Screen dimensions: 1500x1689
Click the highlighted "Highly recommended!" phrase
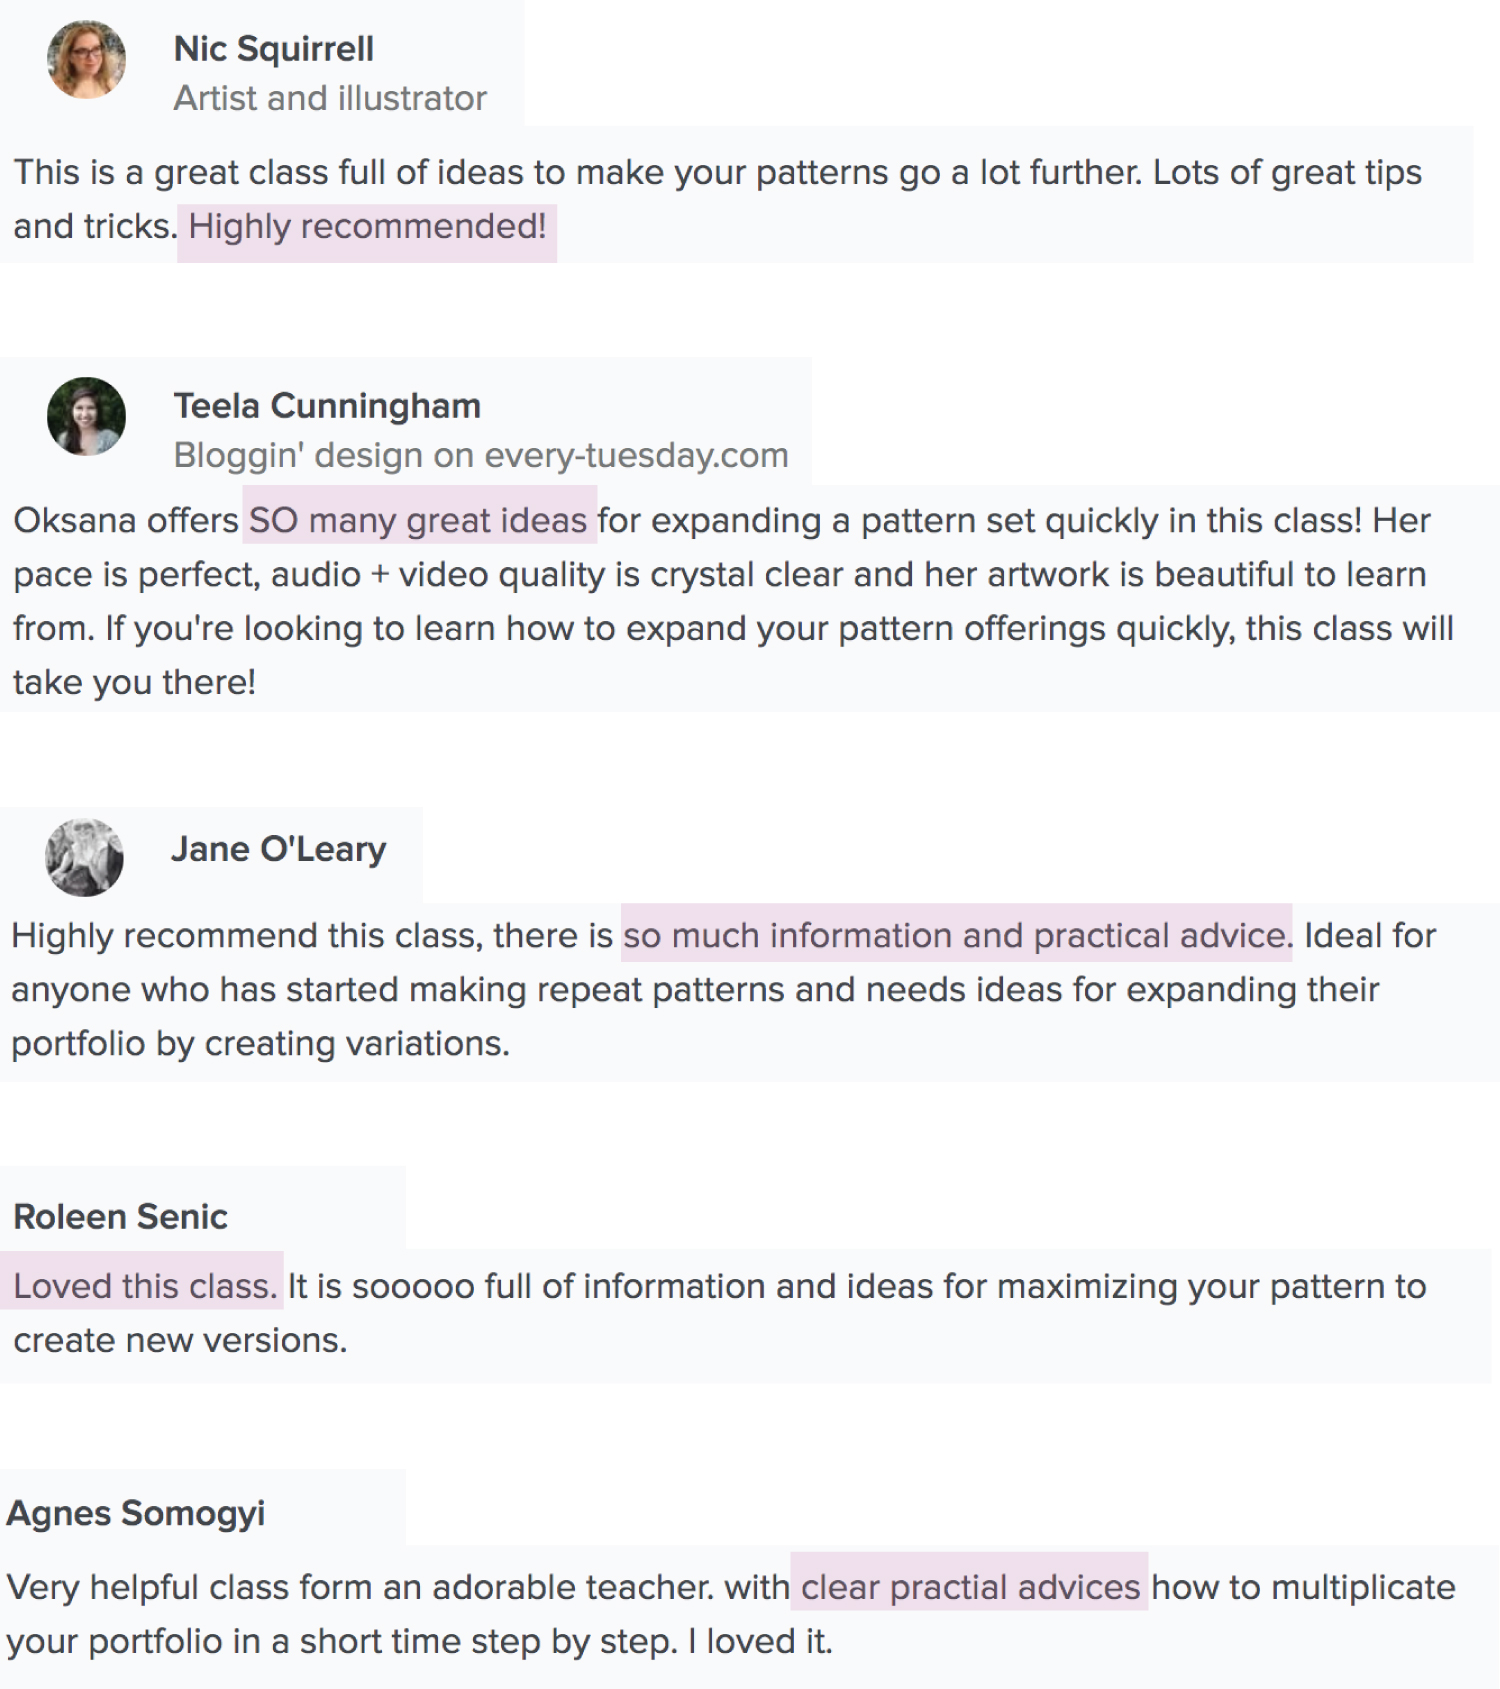point(367,227)
